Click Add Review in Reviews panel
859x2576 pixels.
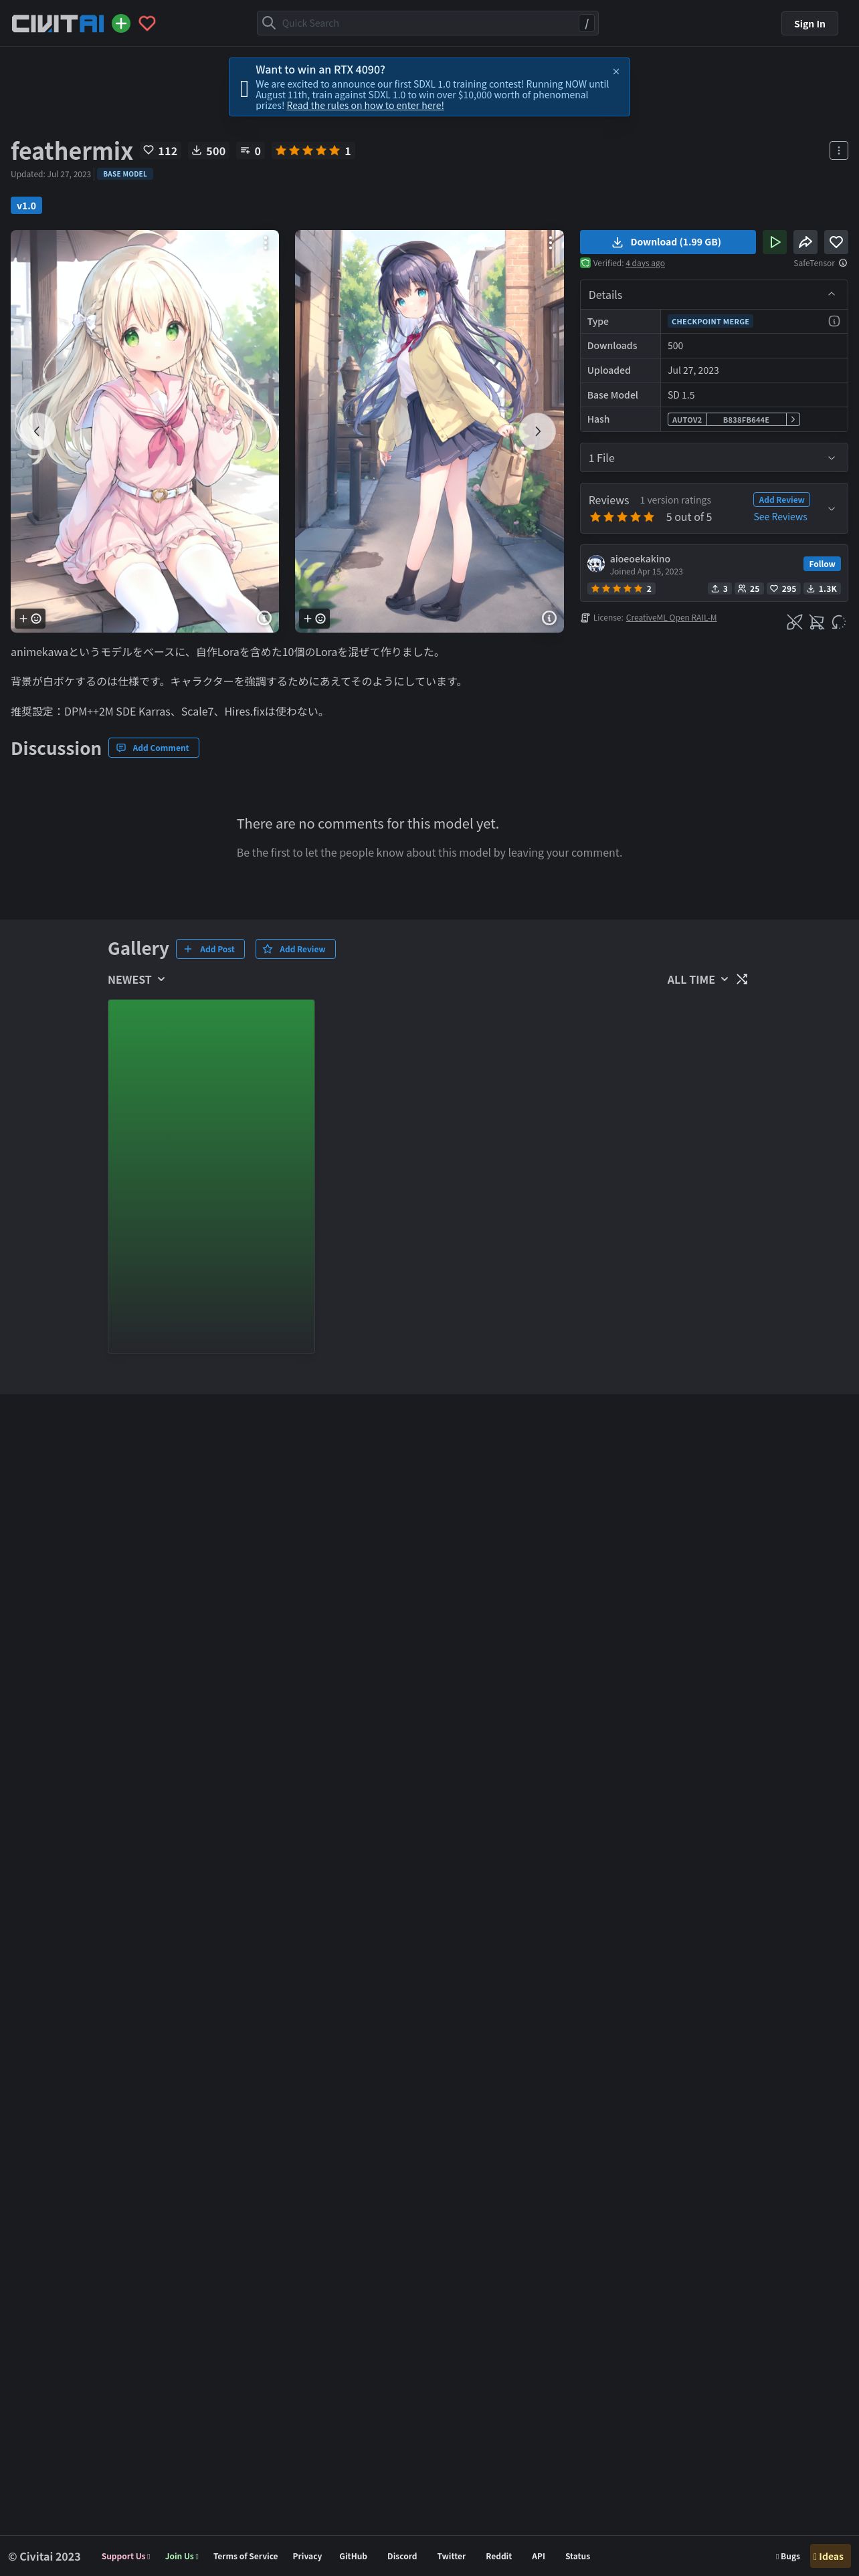pos(781,499)
